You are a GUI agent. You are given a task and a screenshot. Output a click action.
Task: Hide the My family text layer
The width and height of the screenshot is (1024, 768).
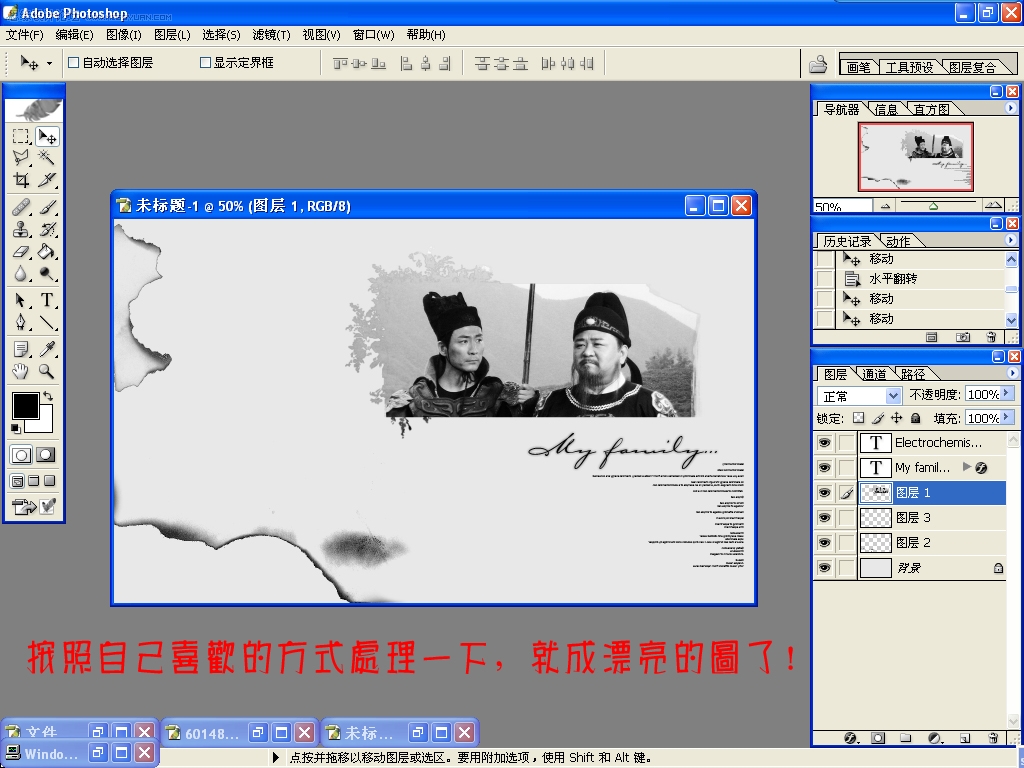[825, 468]
